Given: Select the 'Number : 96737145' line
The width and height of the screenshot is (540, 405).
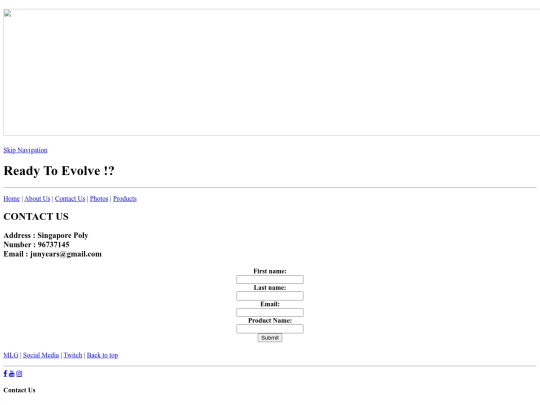Looking at the screenshot, I should coord(37,245).
